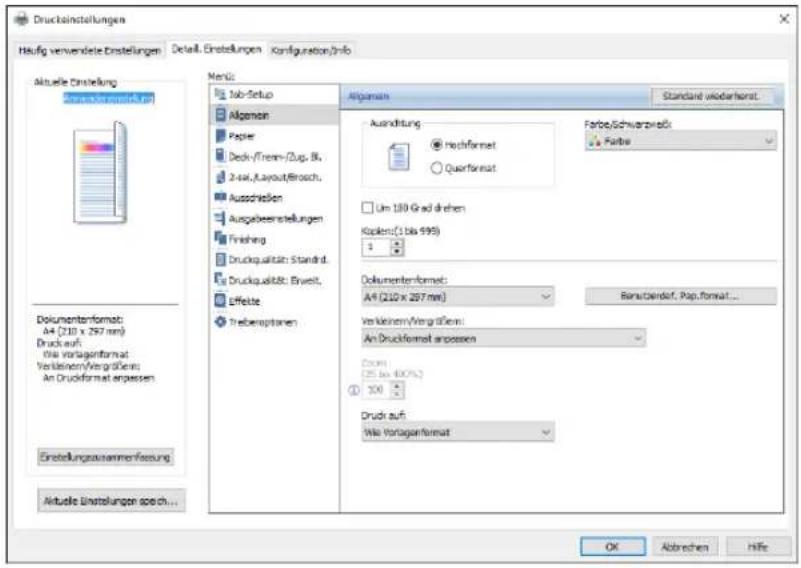Select Ausgabeeinstellungen in the menu list

point(274,219)
